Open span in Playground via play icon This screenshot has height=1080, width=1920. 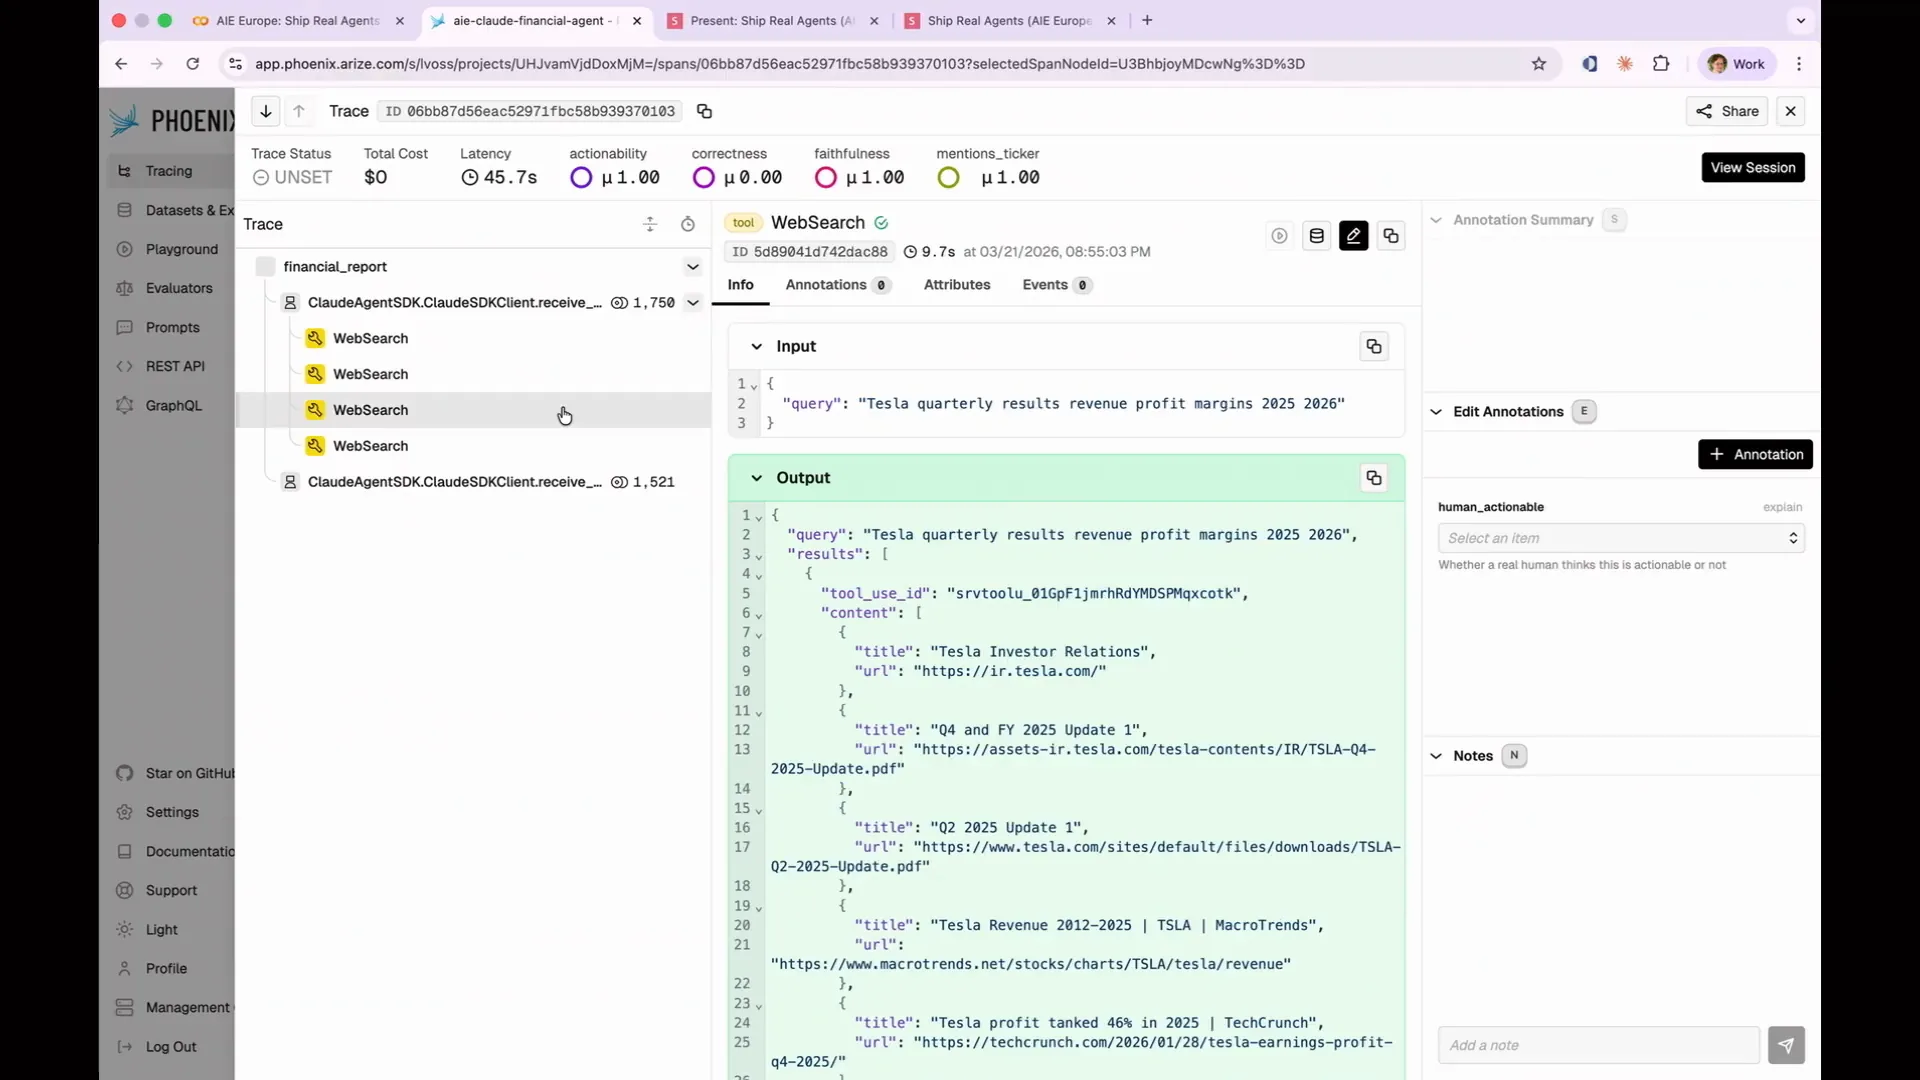click(x=1279, y=236)
